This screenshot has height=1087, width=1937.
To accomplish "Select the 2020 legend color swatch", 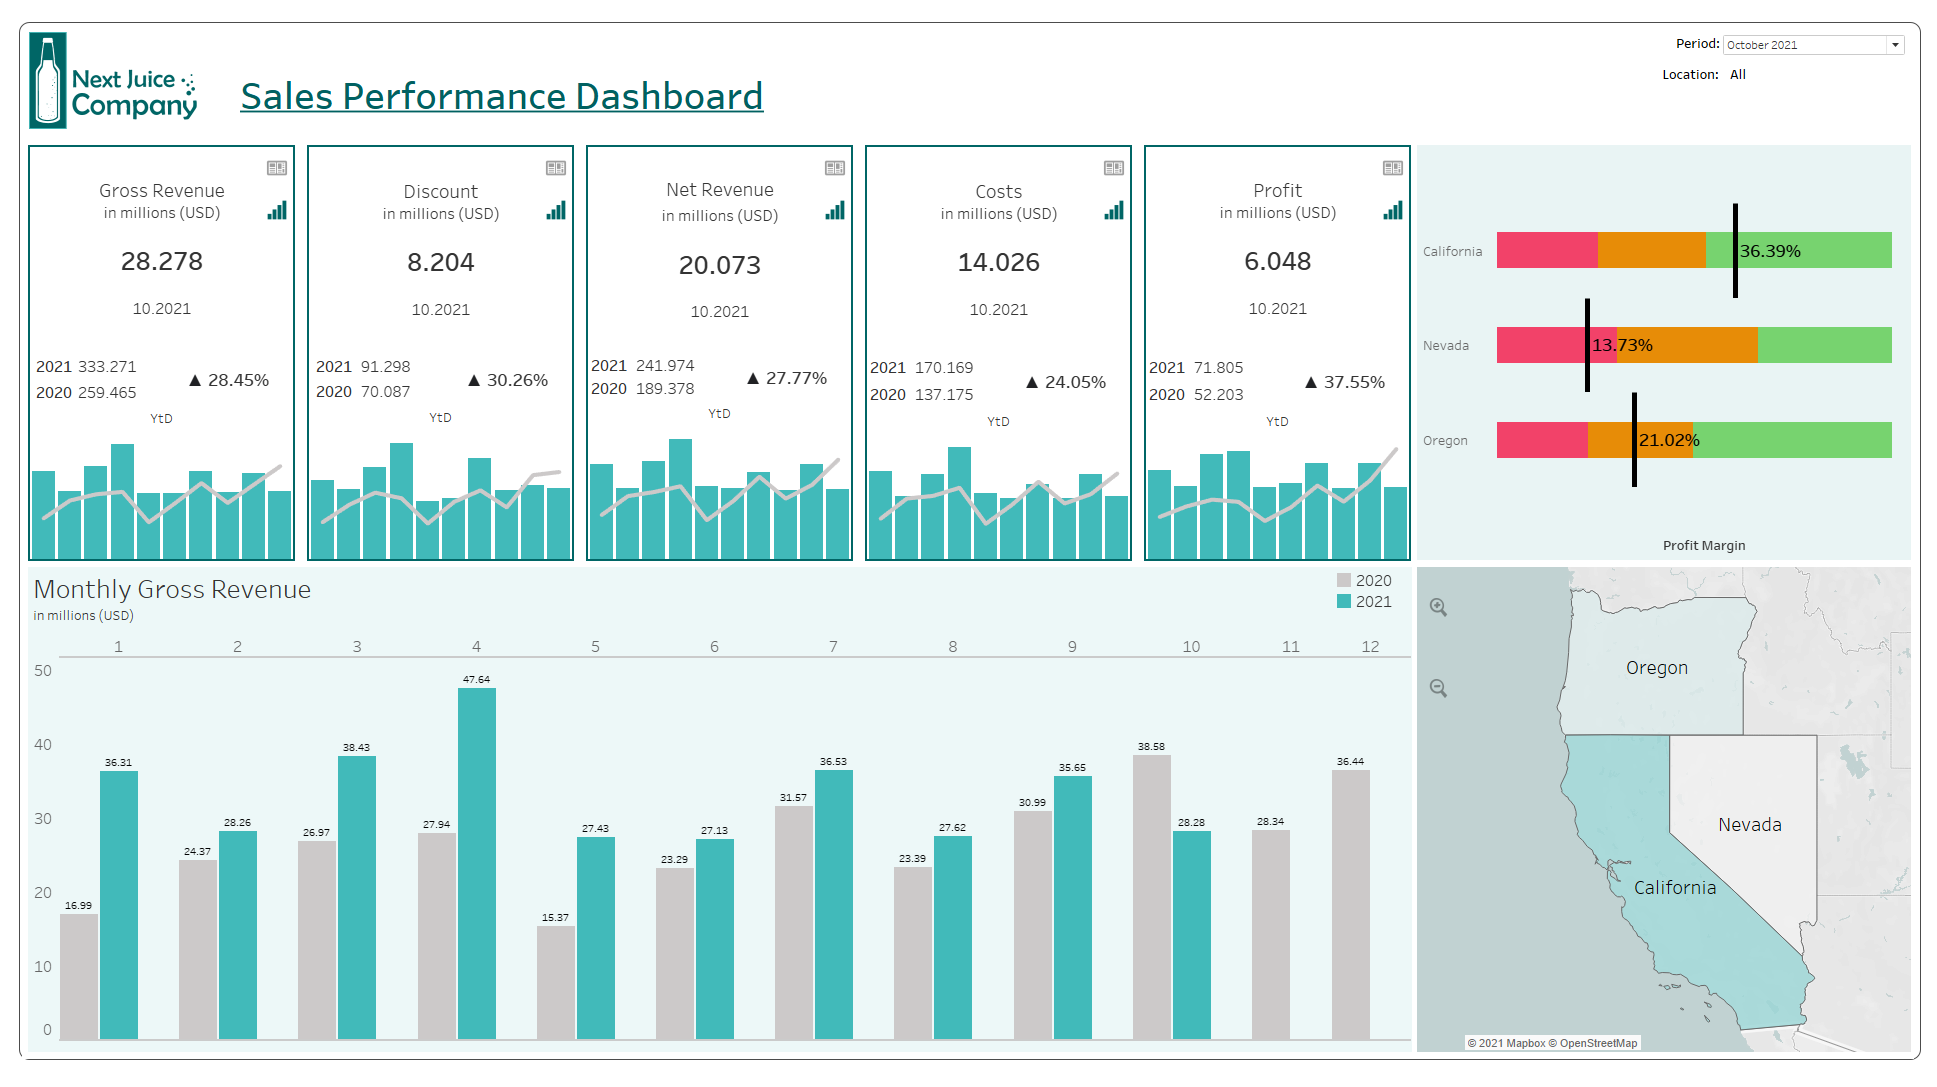I will [x=1344, y=580].
